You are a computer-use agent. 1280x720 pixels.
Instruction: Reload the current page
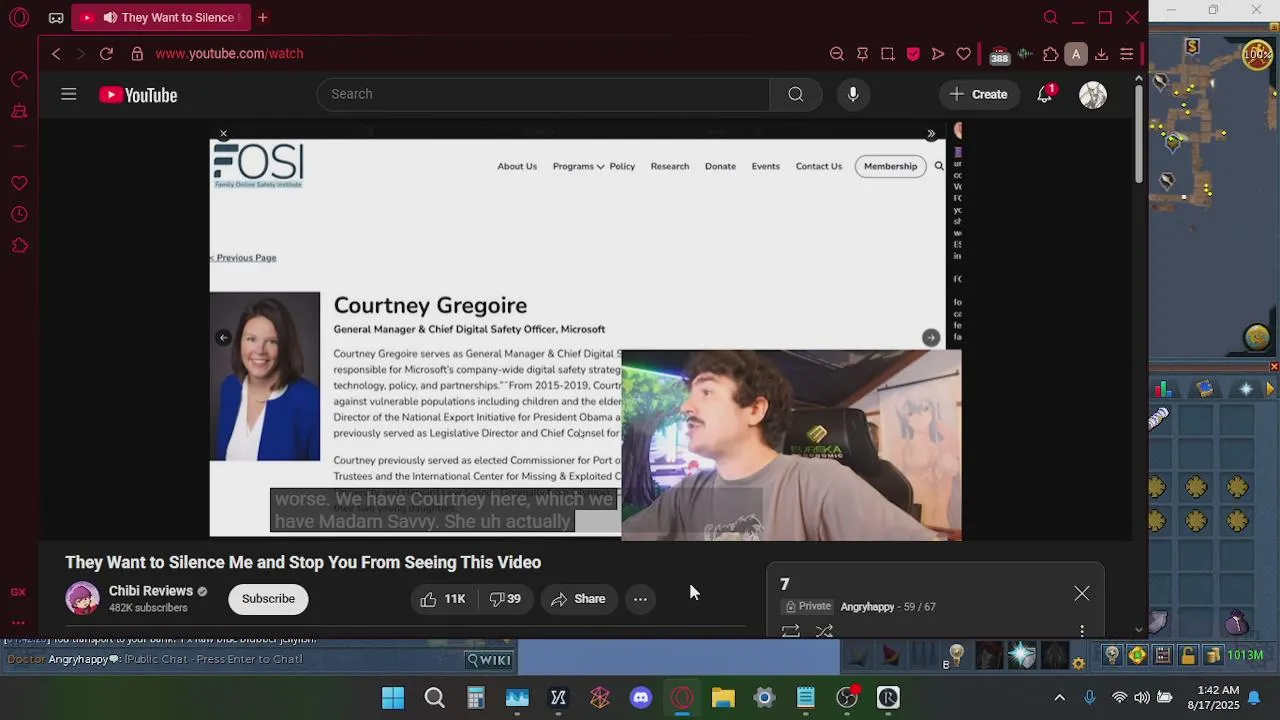tap(106, 54)
